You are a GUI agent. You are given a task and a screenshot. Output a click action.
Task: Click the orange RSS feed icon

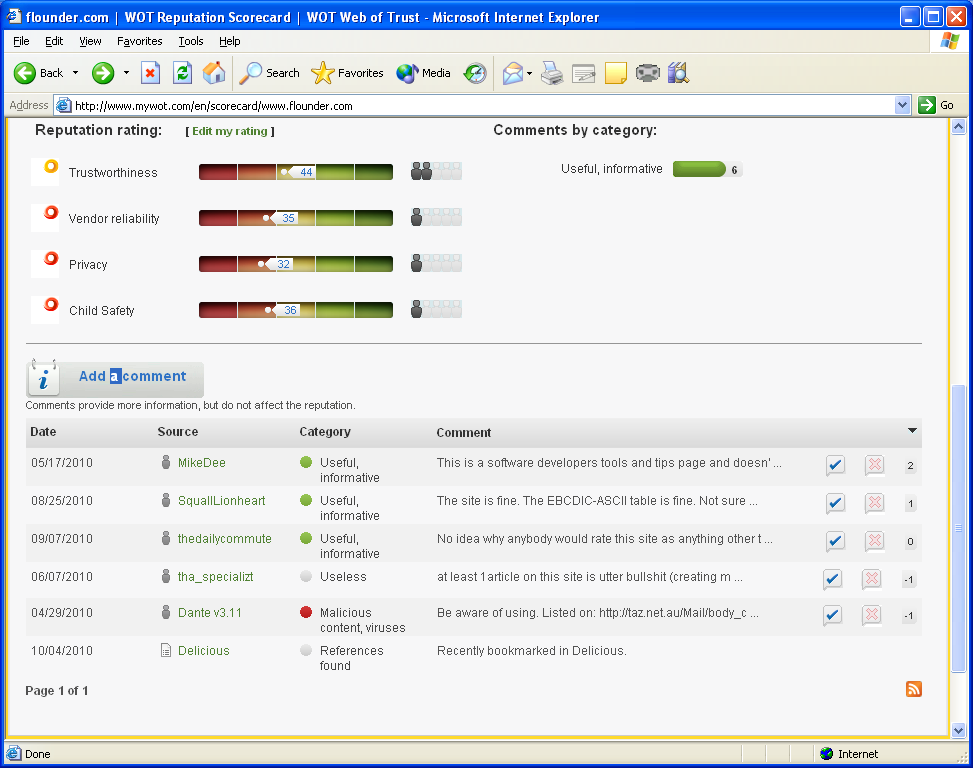[913, 689]
